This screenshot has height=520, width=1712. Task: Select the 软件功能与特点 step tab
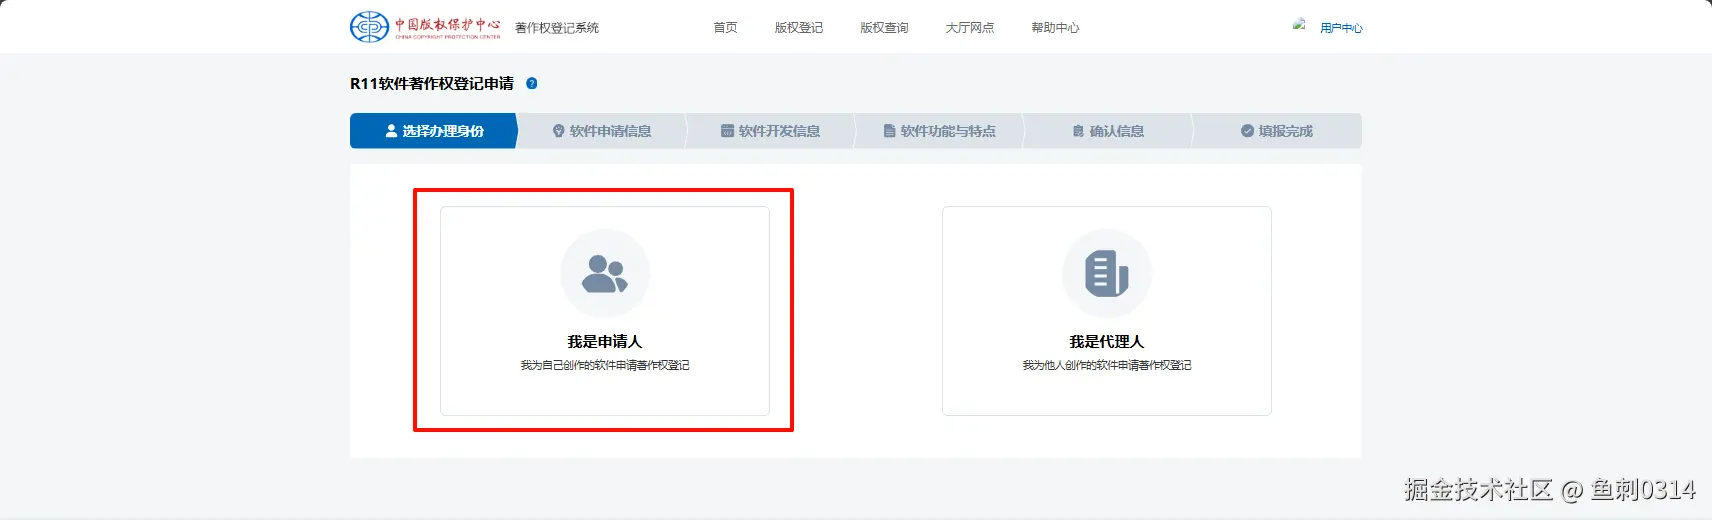(940, 131)
